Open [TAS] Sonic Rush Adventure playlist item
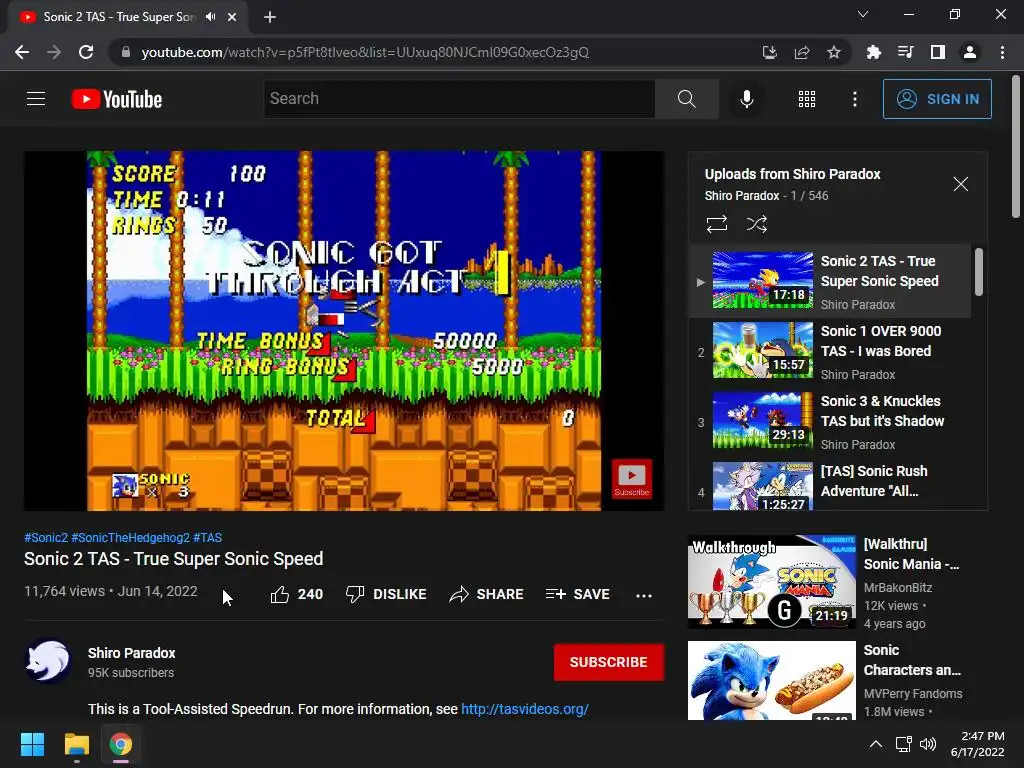Viewport: 1024px width, 768px height. [874, 481]
